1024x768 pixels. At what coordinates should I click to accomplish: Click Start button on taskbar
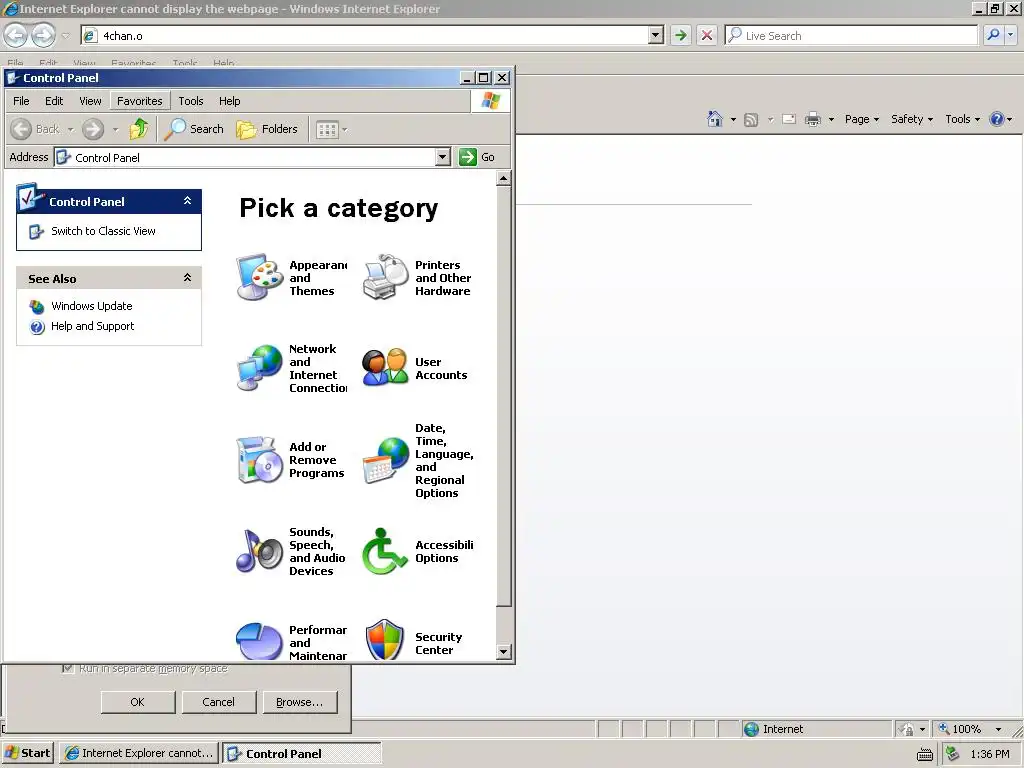point(28,754)
